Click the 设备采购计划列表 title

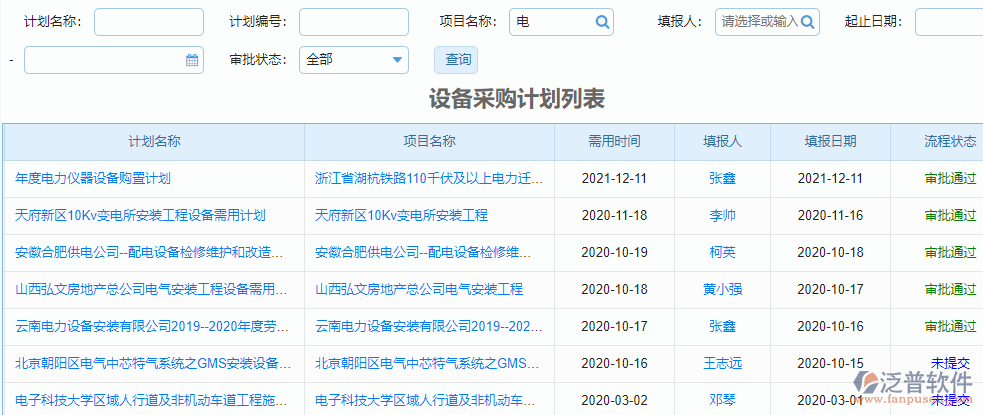click(517, 100)
